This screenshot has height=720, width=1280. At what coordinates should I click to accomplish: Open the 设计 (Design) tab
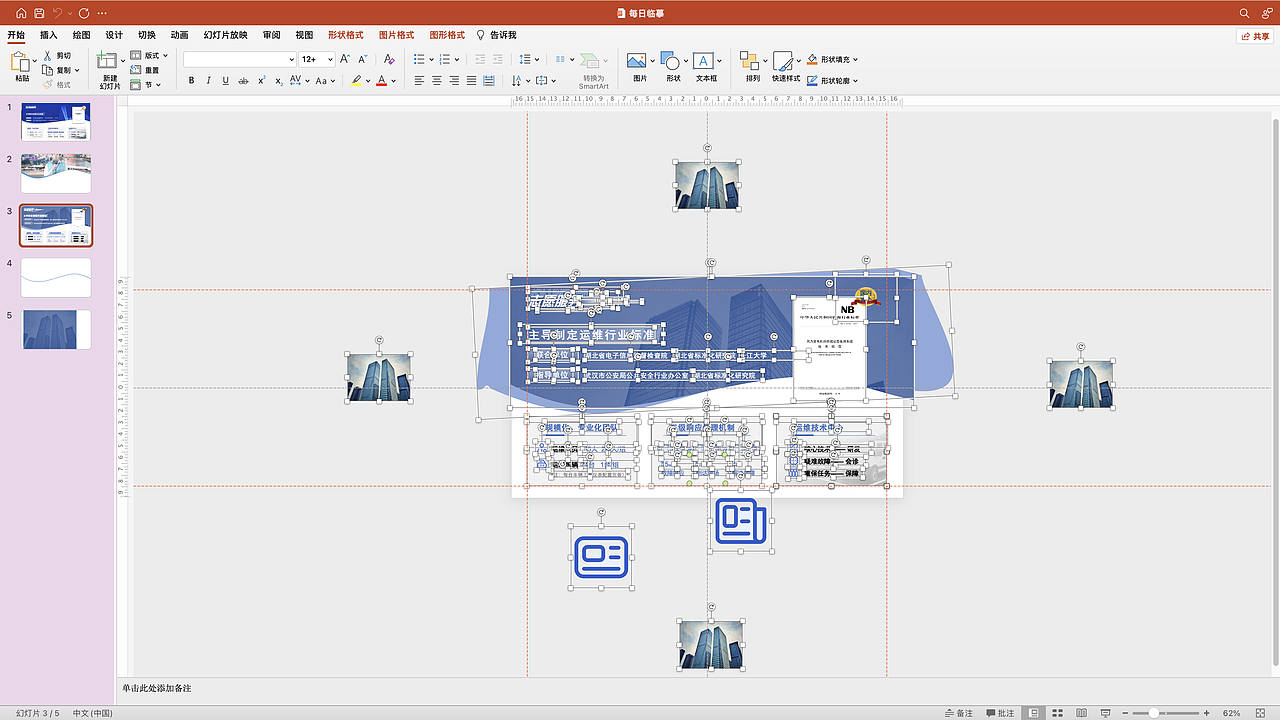pyautogui.click(x=115, y=35)
